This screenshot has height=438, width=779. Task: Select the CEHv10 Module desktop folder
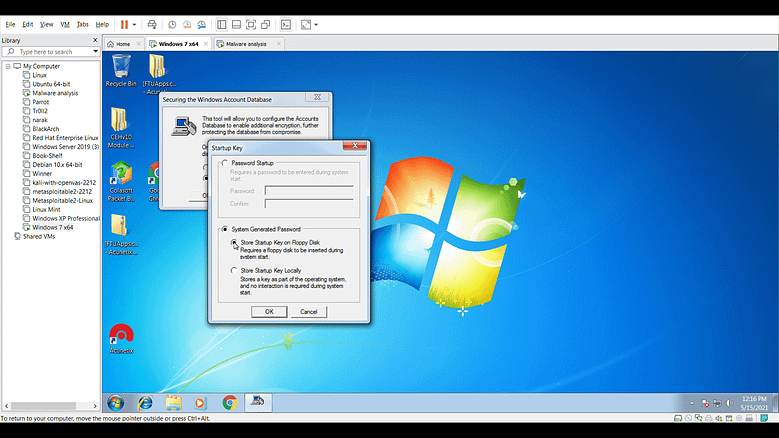click(121, 128)
